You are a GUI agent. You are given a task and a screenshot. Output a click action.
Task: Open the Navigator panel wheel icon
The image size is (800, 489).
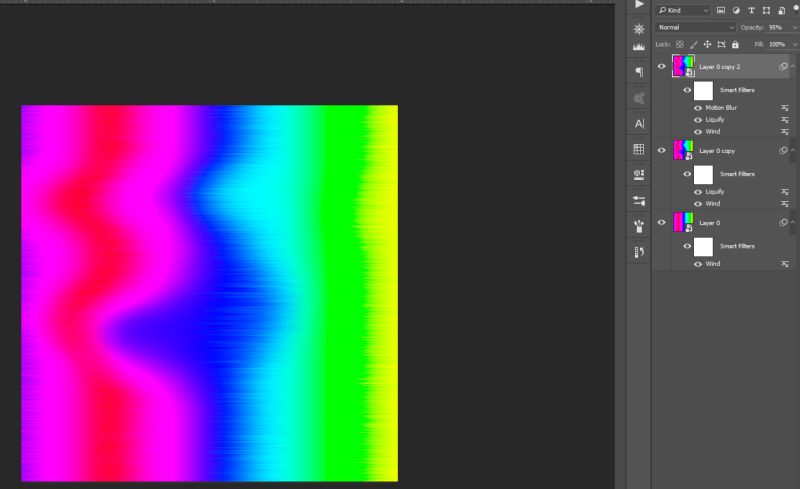[x=639, y=29]
